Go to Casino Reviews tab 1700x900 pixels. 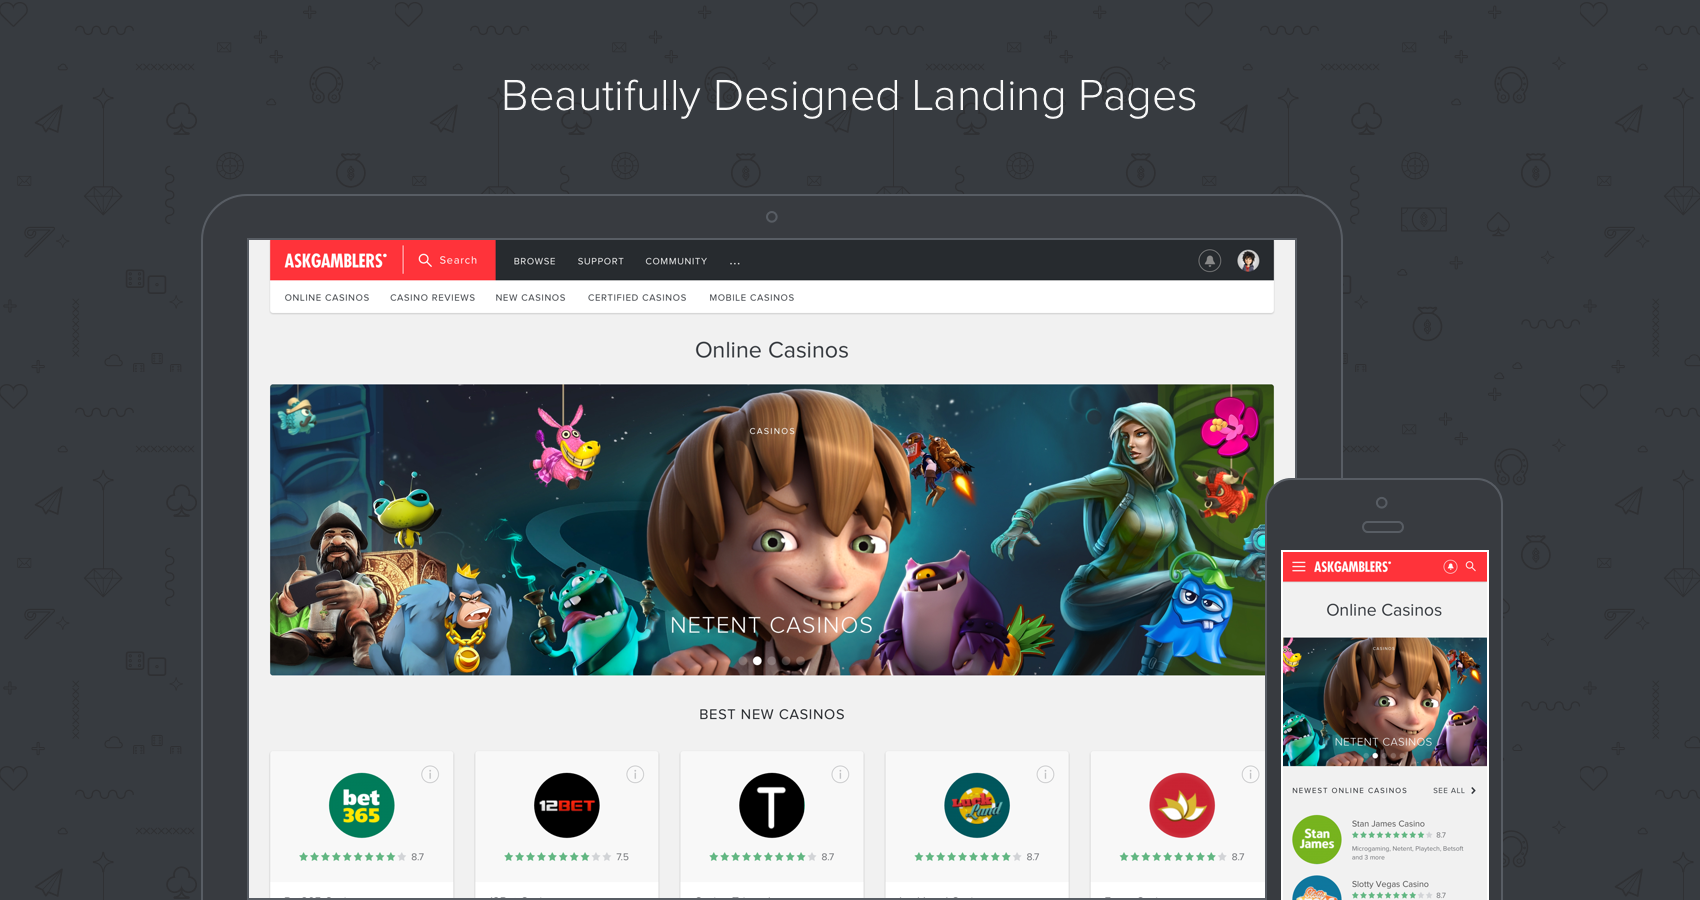point(432,298)
